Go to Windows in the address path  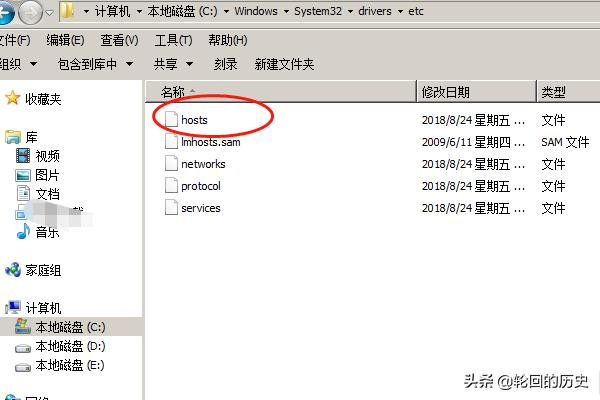point(256,11)
